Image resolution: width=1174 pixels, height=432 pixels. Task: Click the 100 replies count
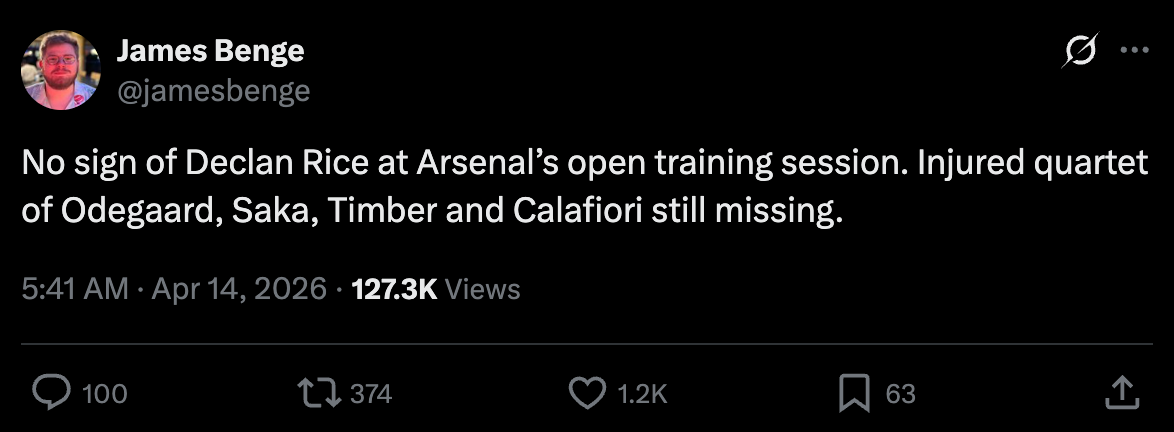[104, 394]
